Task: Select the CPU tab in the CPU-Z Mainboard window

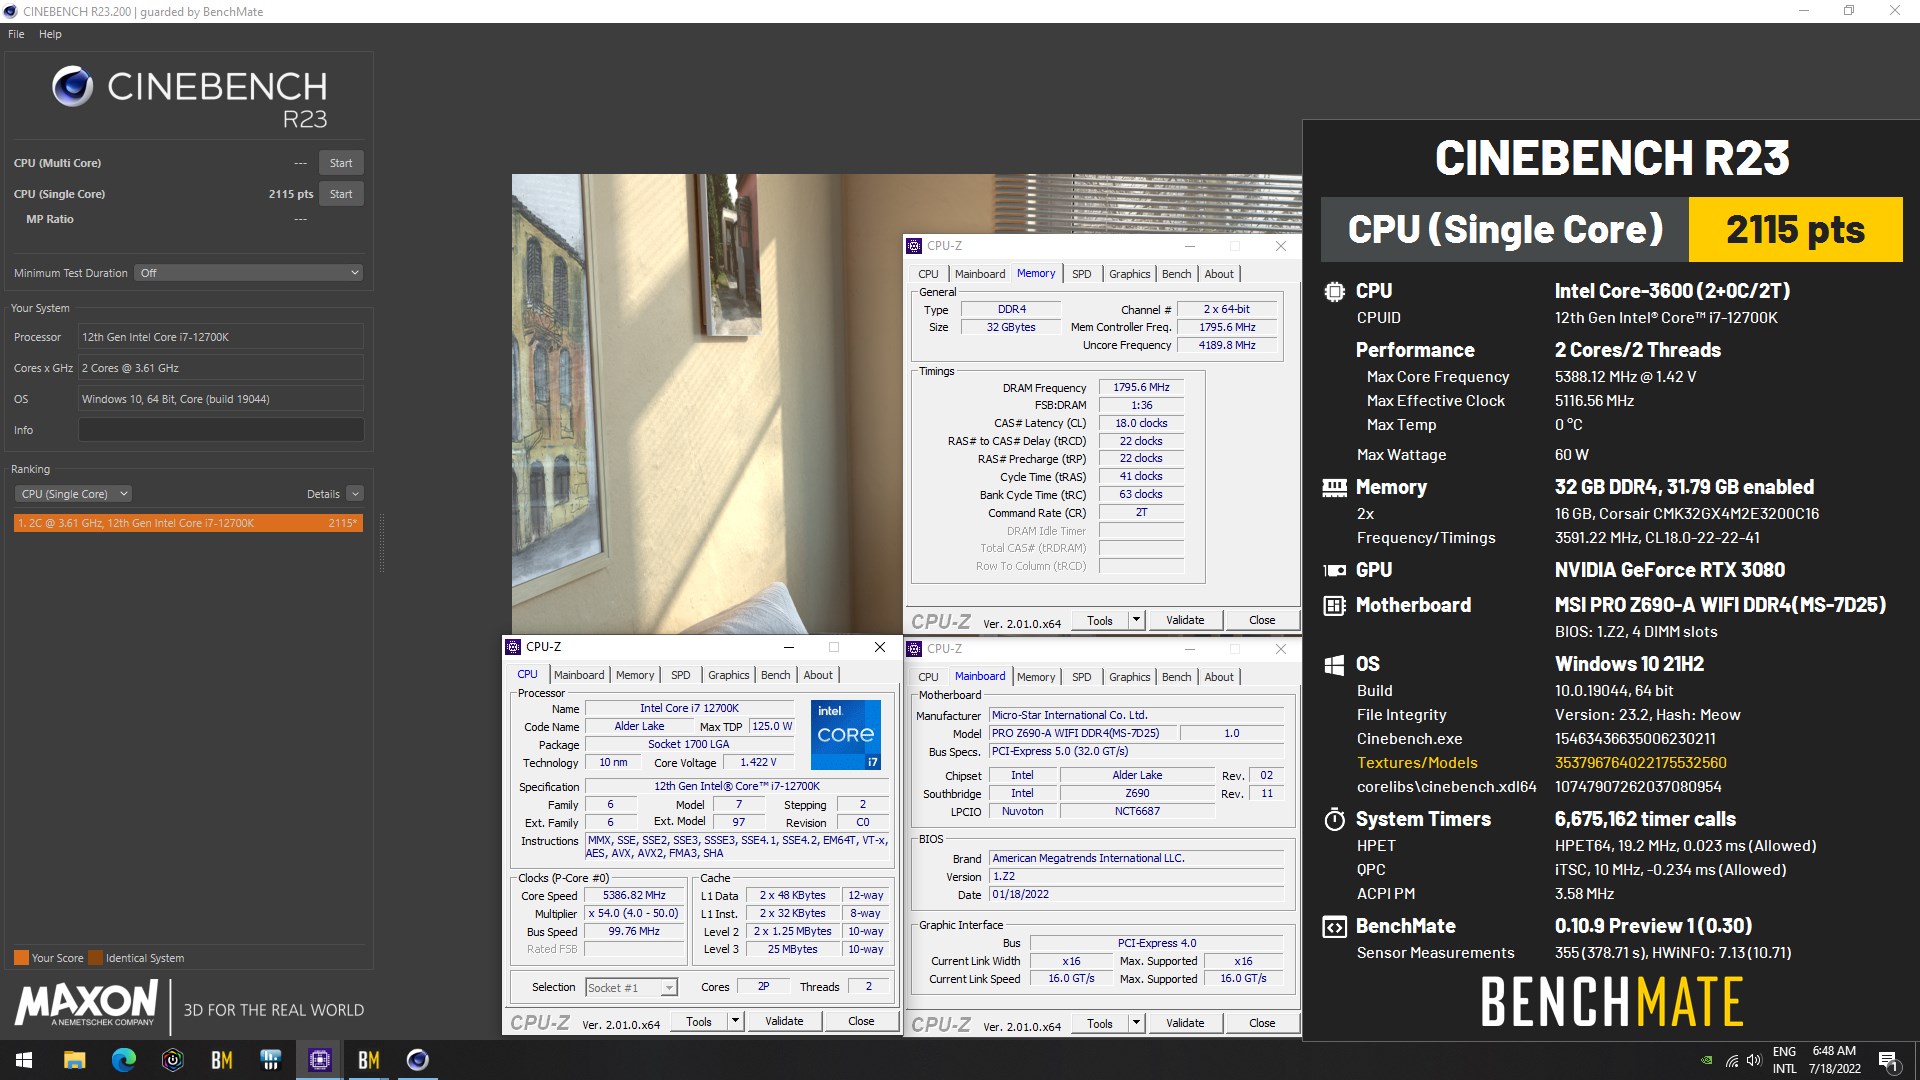Action: click(928, 677)
